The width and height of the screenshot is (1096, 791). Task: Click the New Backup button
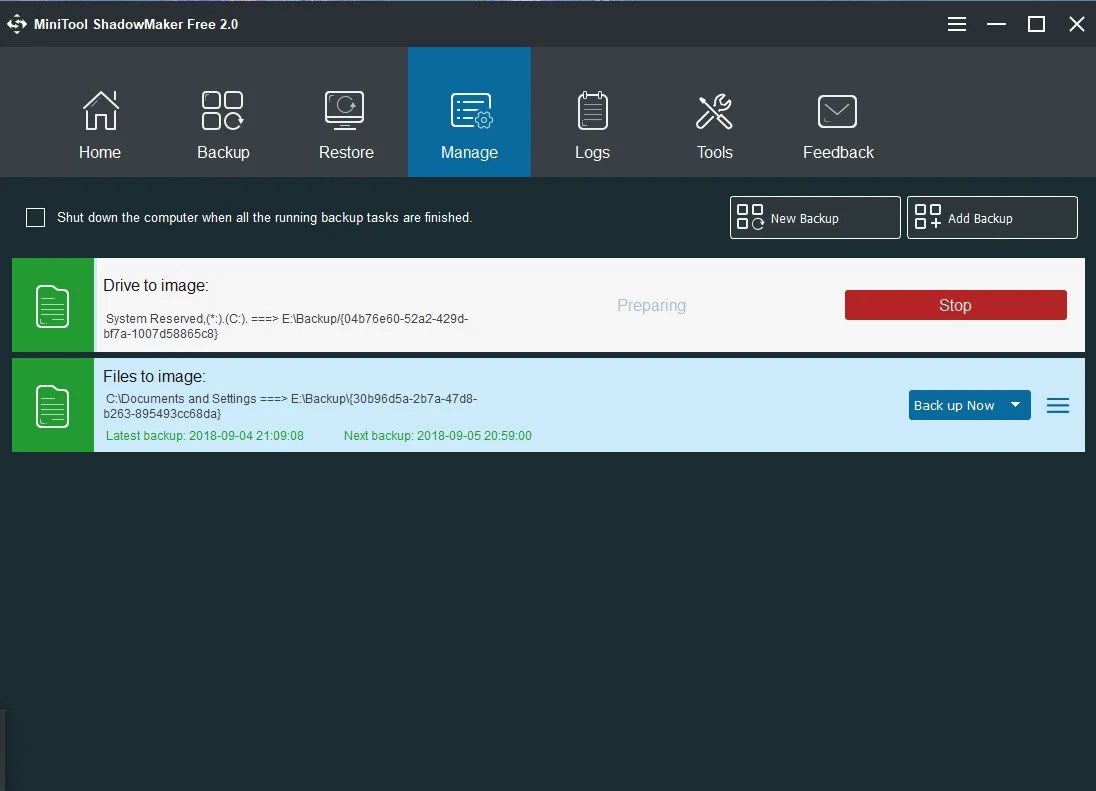[814, 217]
